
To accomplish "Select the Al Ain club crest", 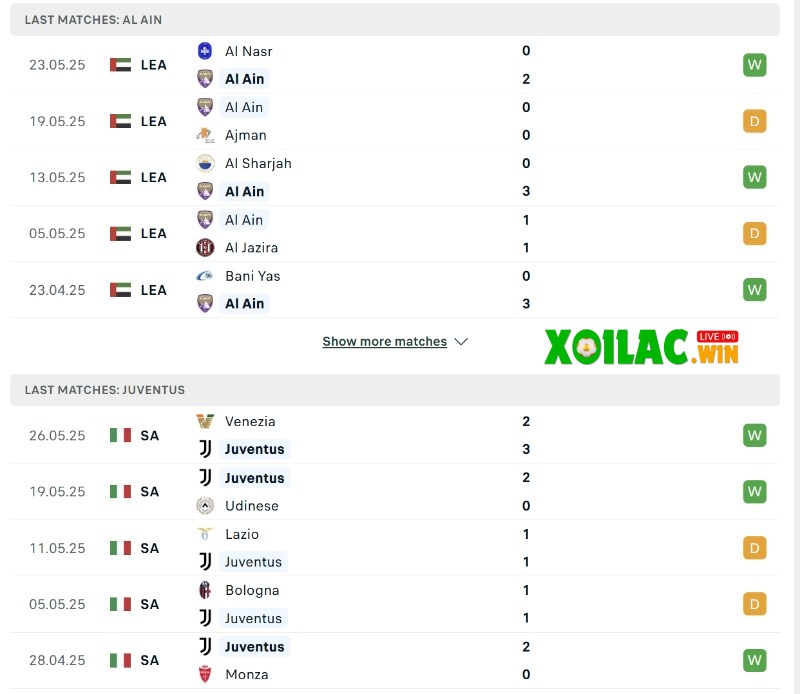I will click(205, 78).
